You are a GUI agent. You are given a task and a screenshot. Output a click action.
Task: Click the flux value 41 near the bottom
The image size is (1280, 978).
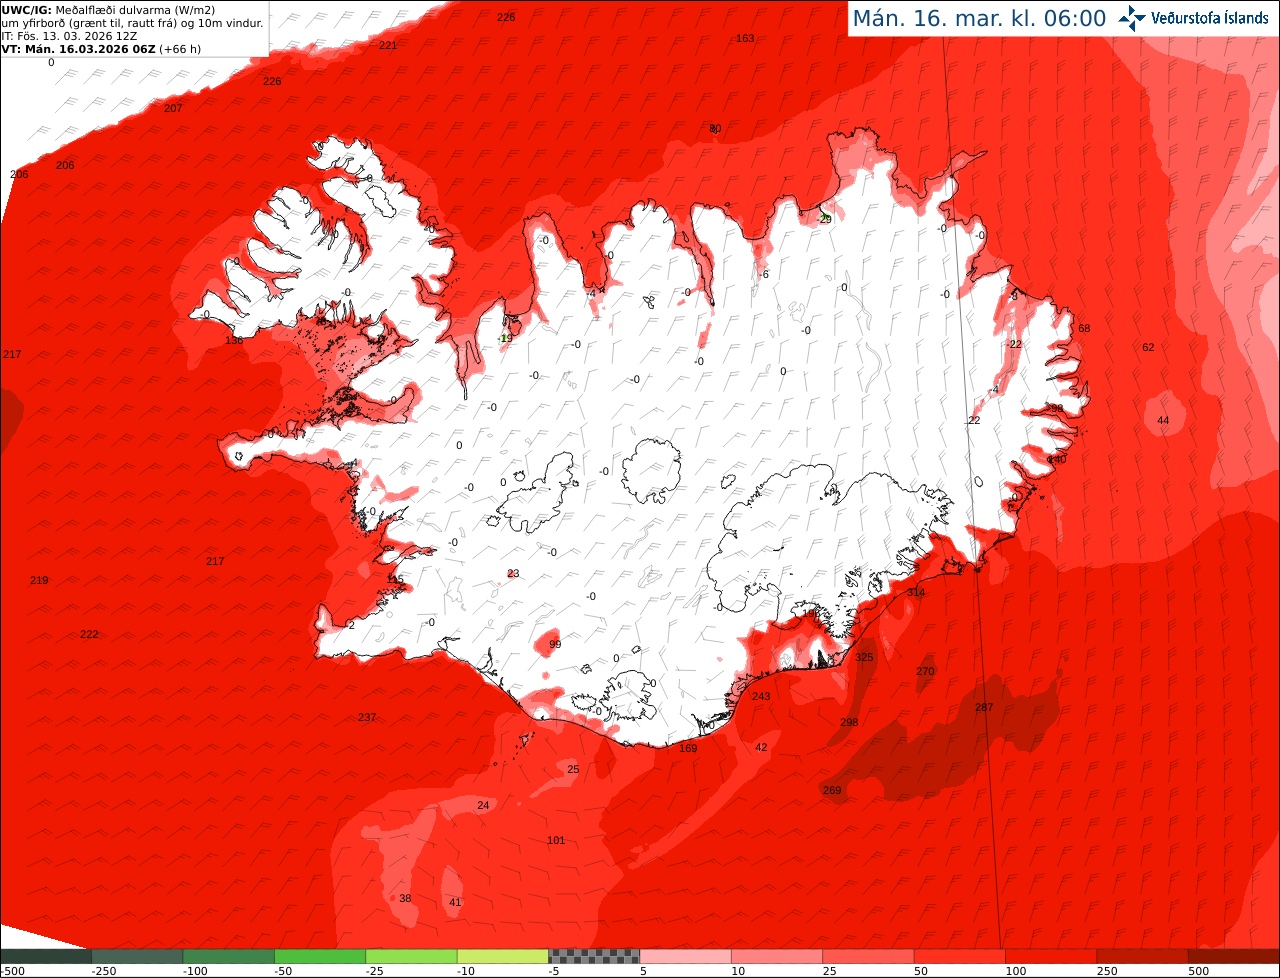click(x=455, y=902)
